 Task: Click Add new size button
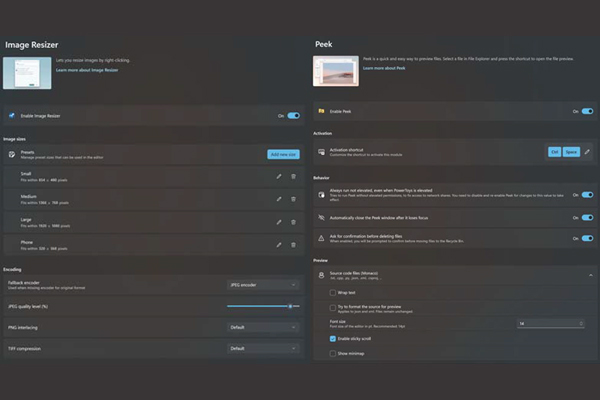coord(283,154)
